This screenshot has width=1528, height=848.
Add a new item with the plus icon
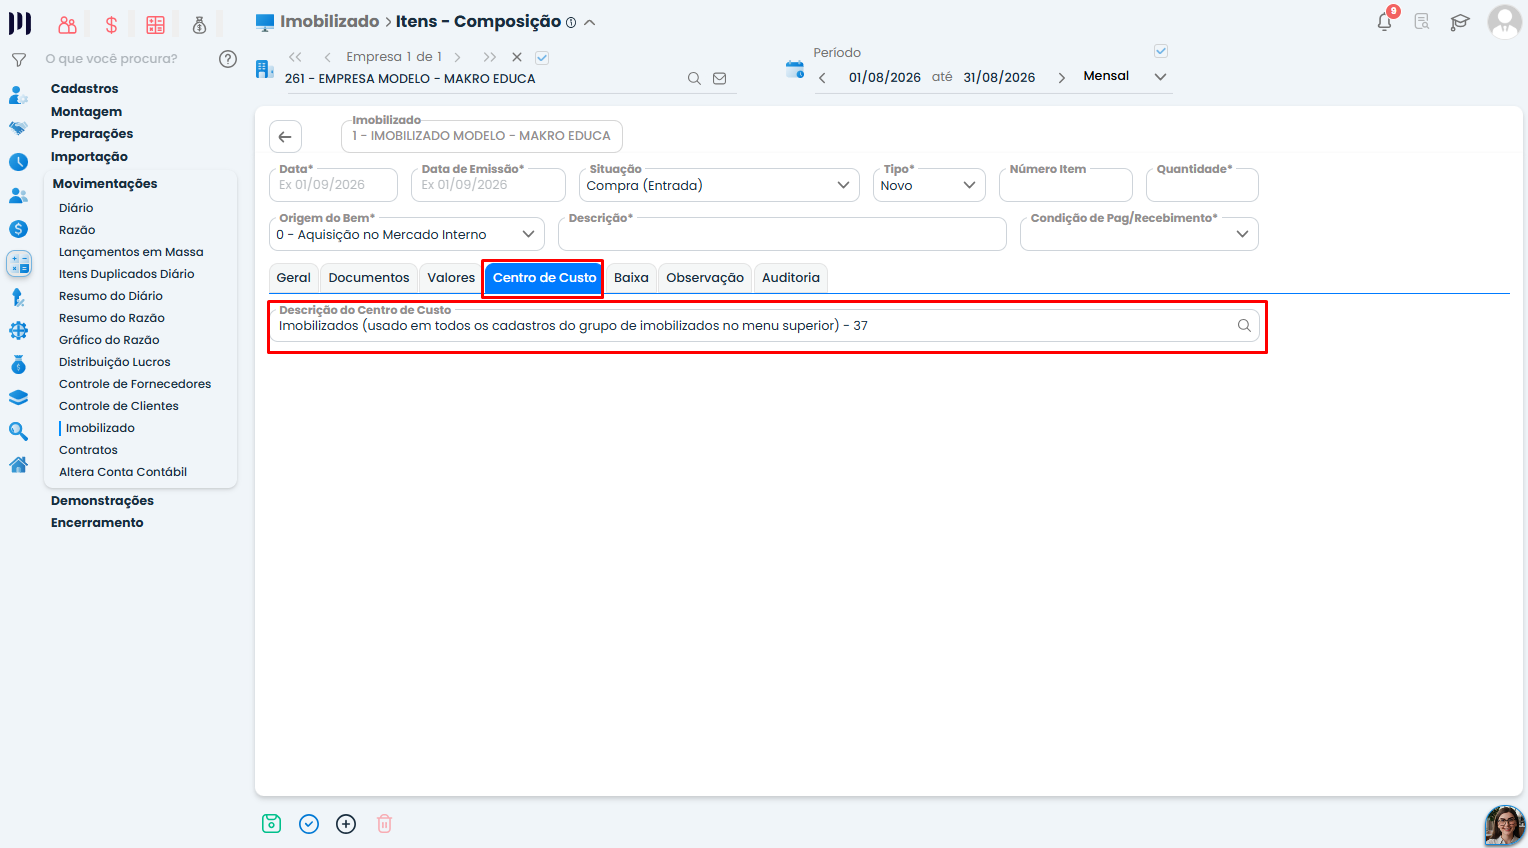click(346, 824)
